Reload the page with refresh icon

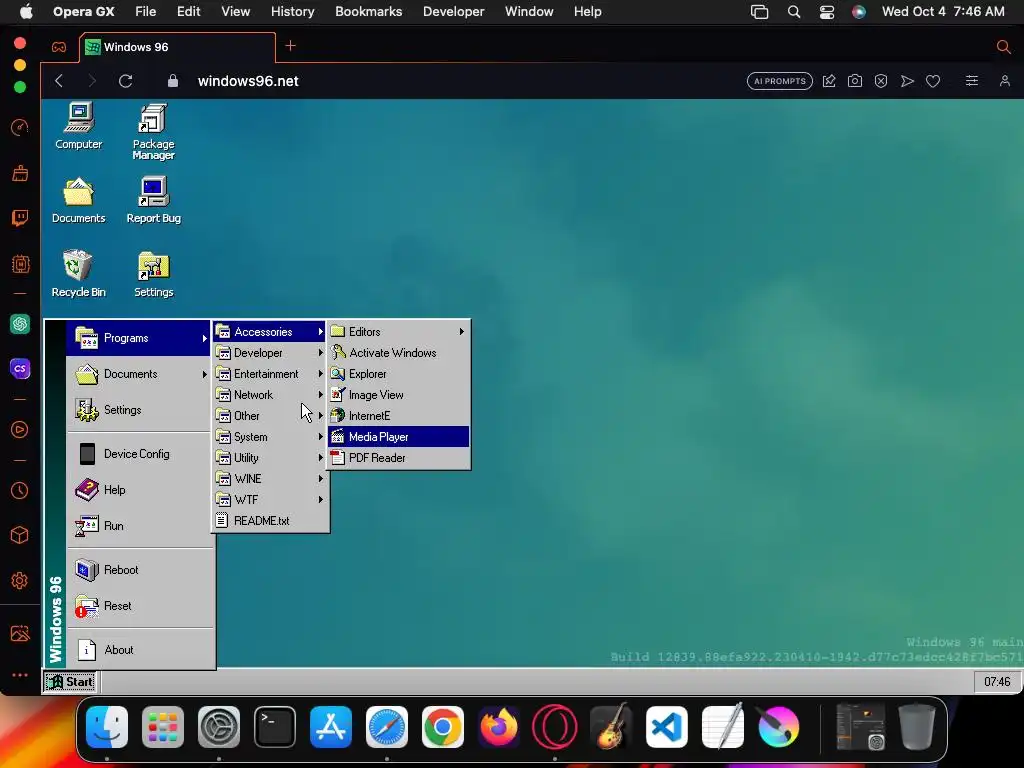click(125, 81)
